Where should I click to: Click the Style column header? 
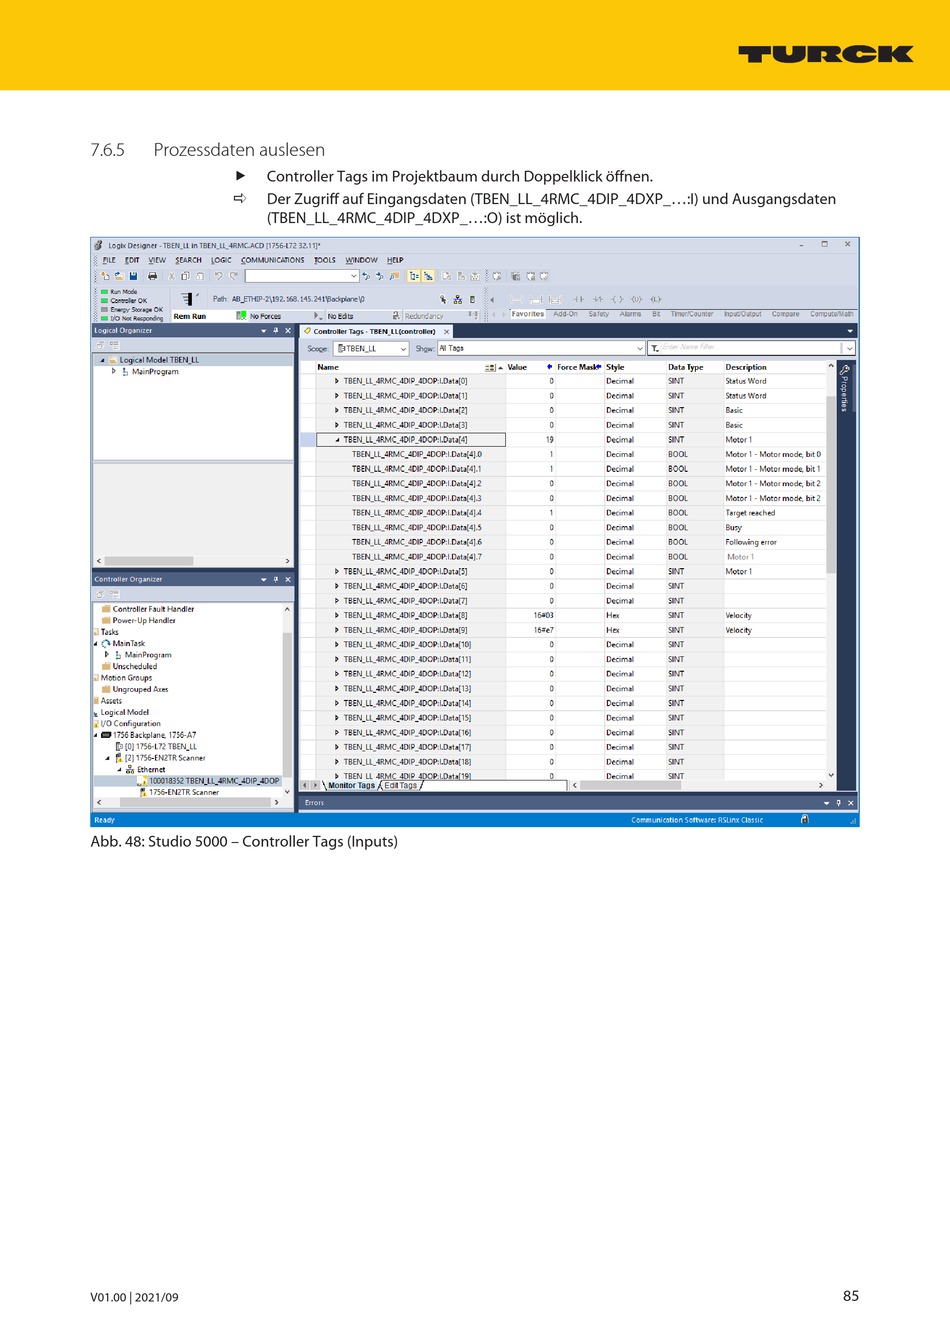pyautogui.click(x=615, y=368)
